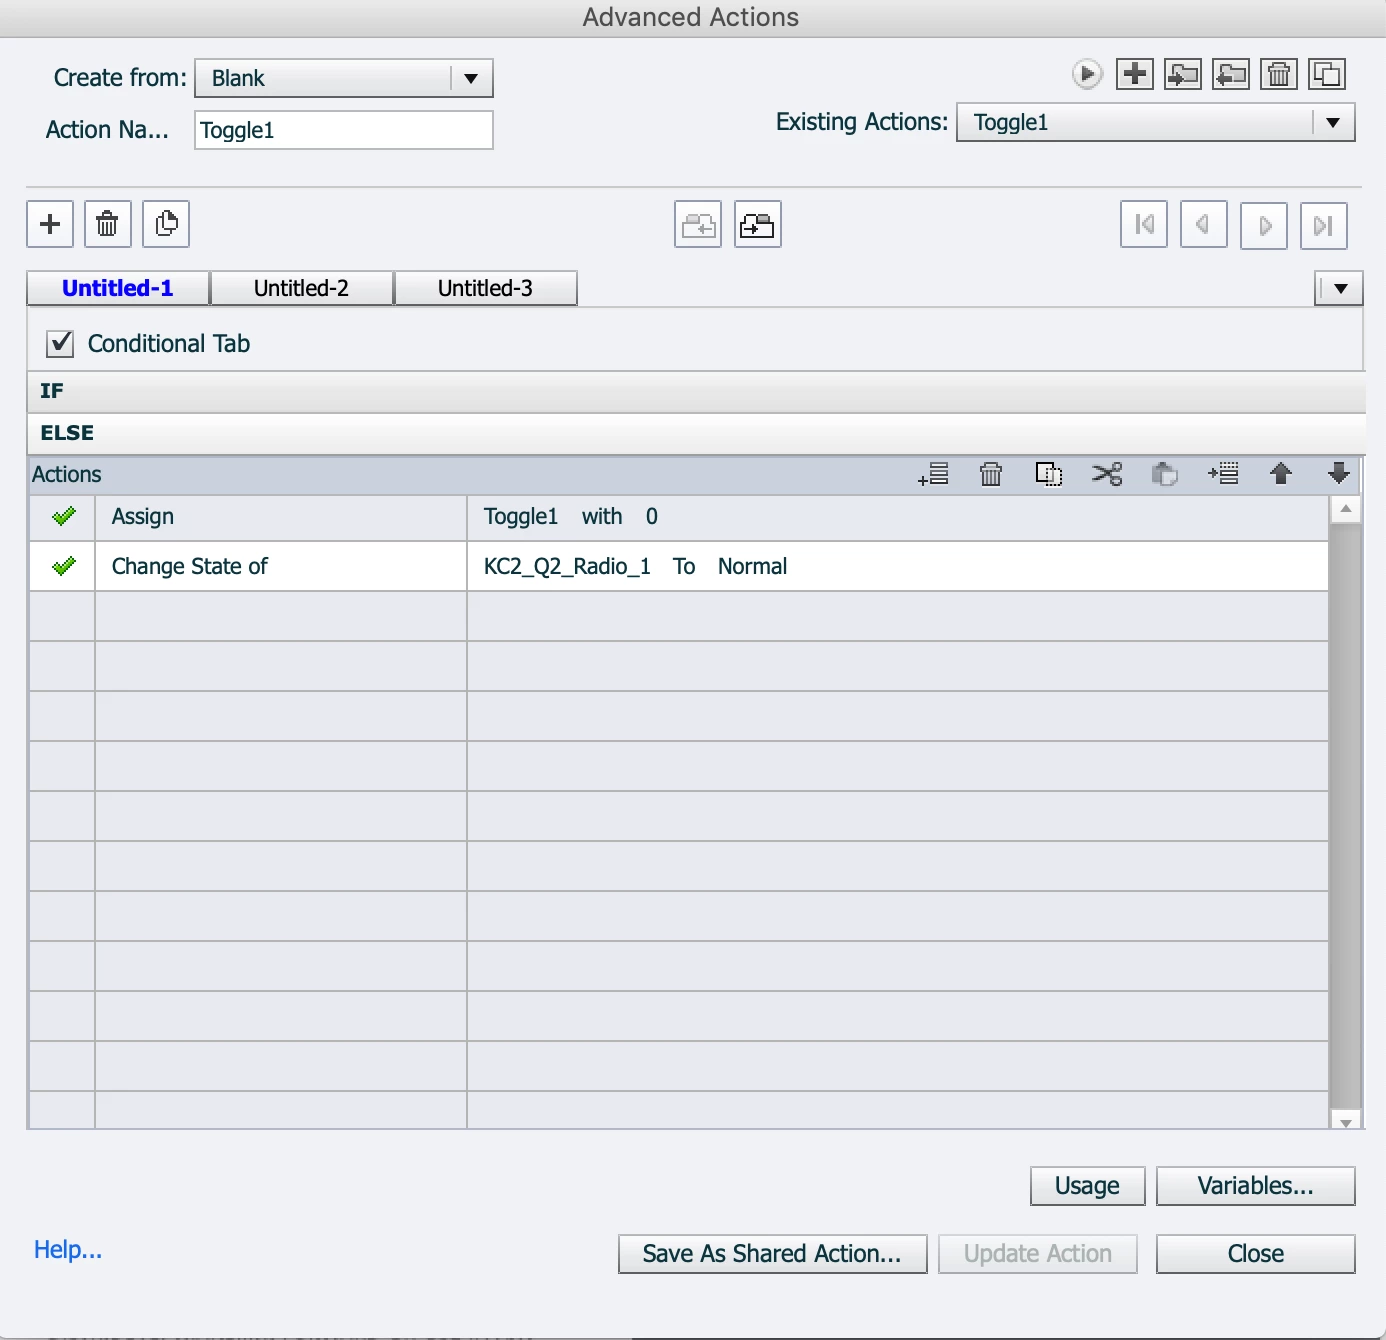
Task: Click the scrollbar up arrow
Action: click(1346, 510)
